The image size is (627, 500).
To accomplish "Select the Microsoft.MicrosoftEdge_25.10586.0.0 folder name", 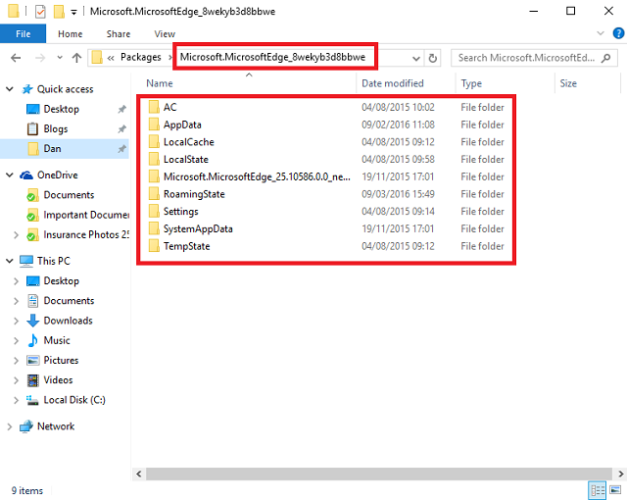I will [x=257, y=176].
